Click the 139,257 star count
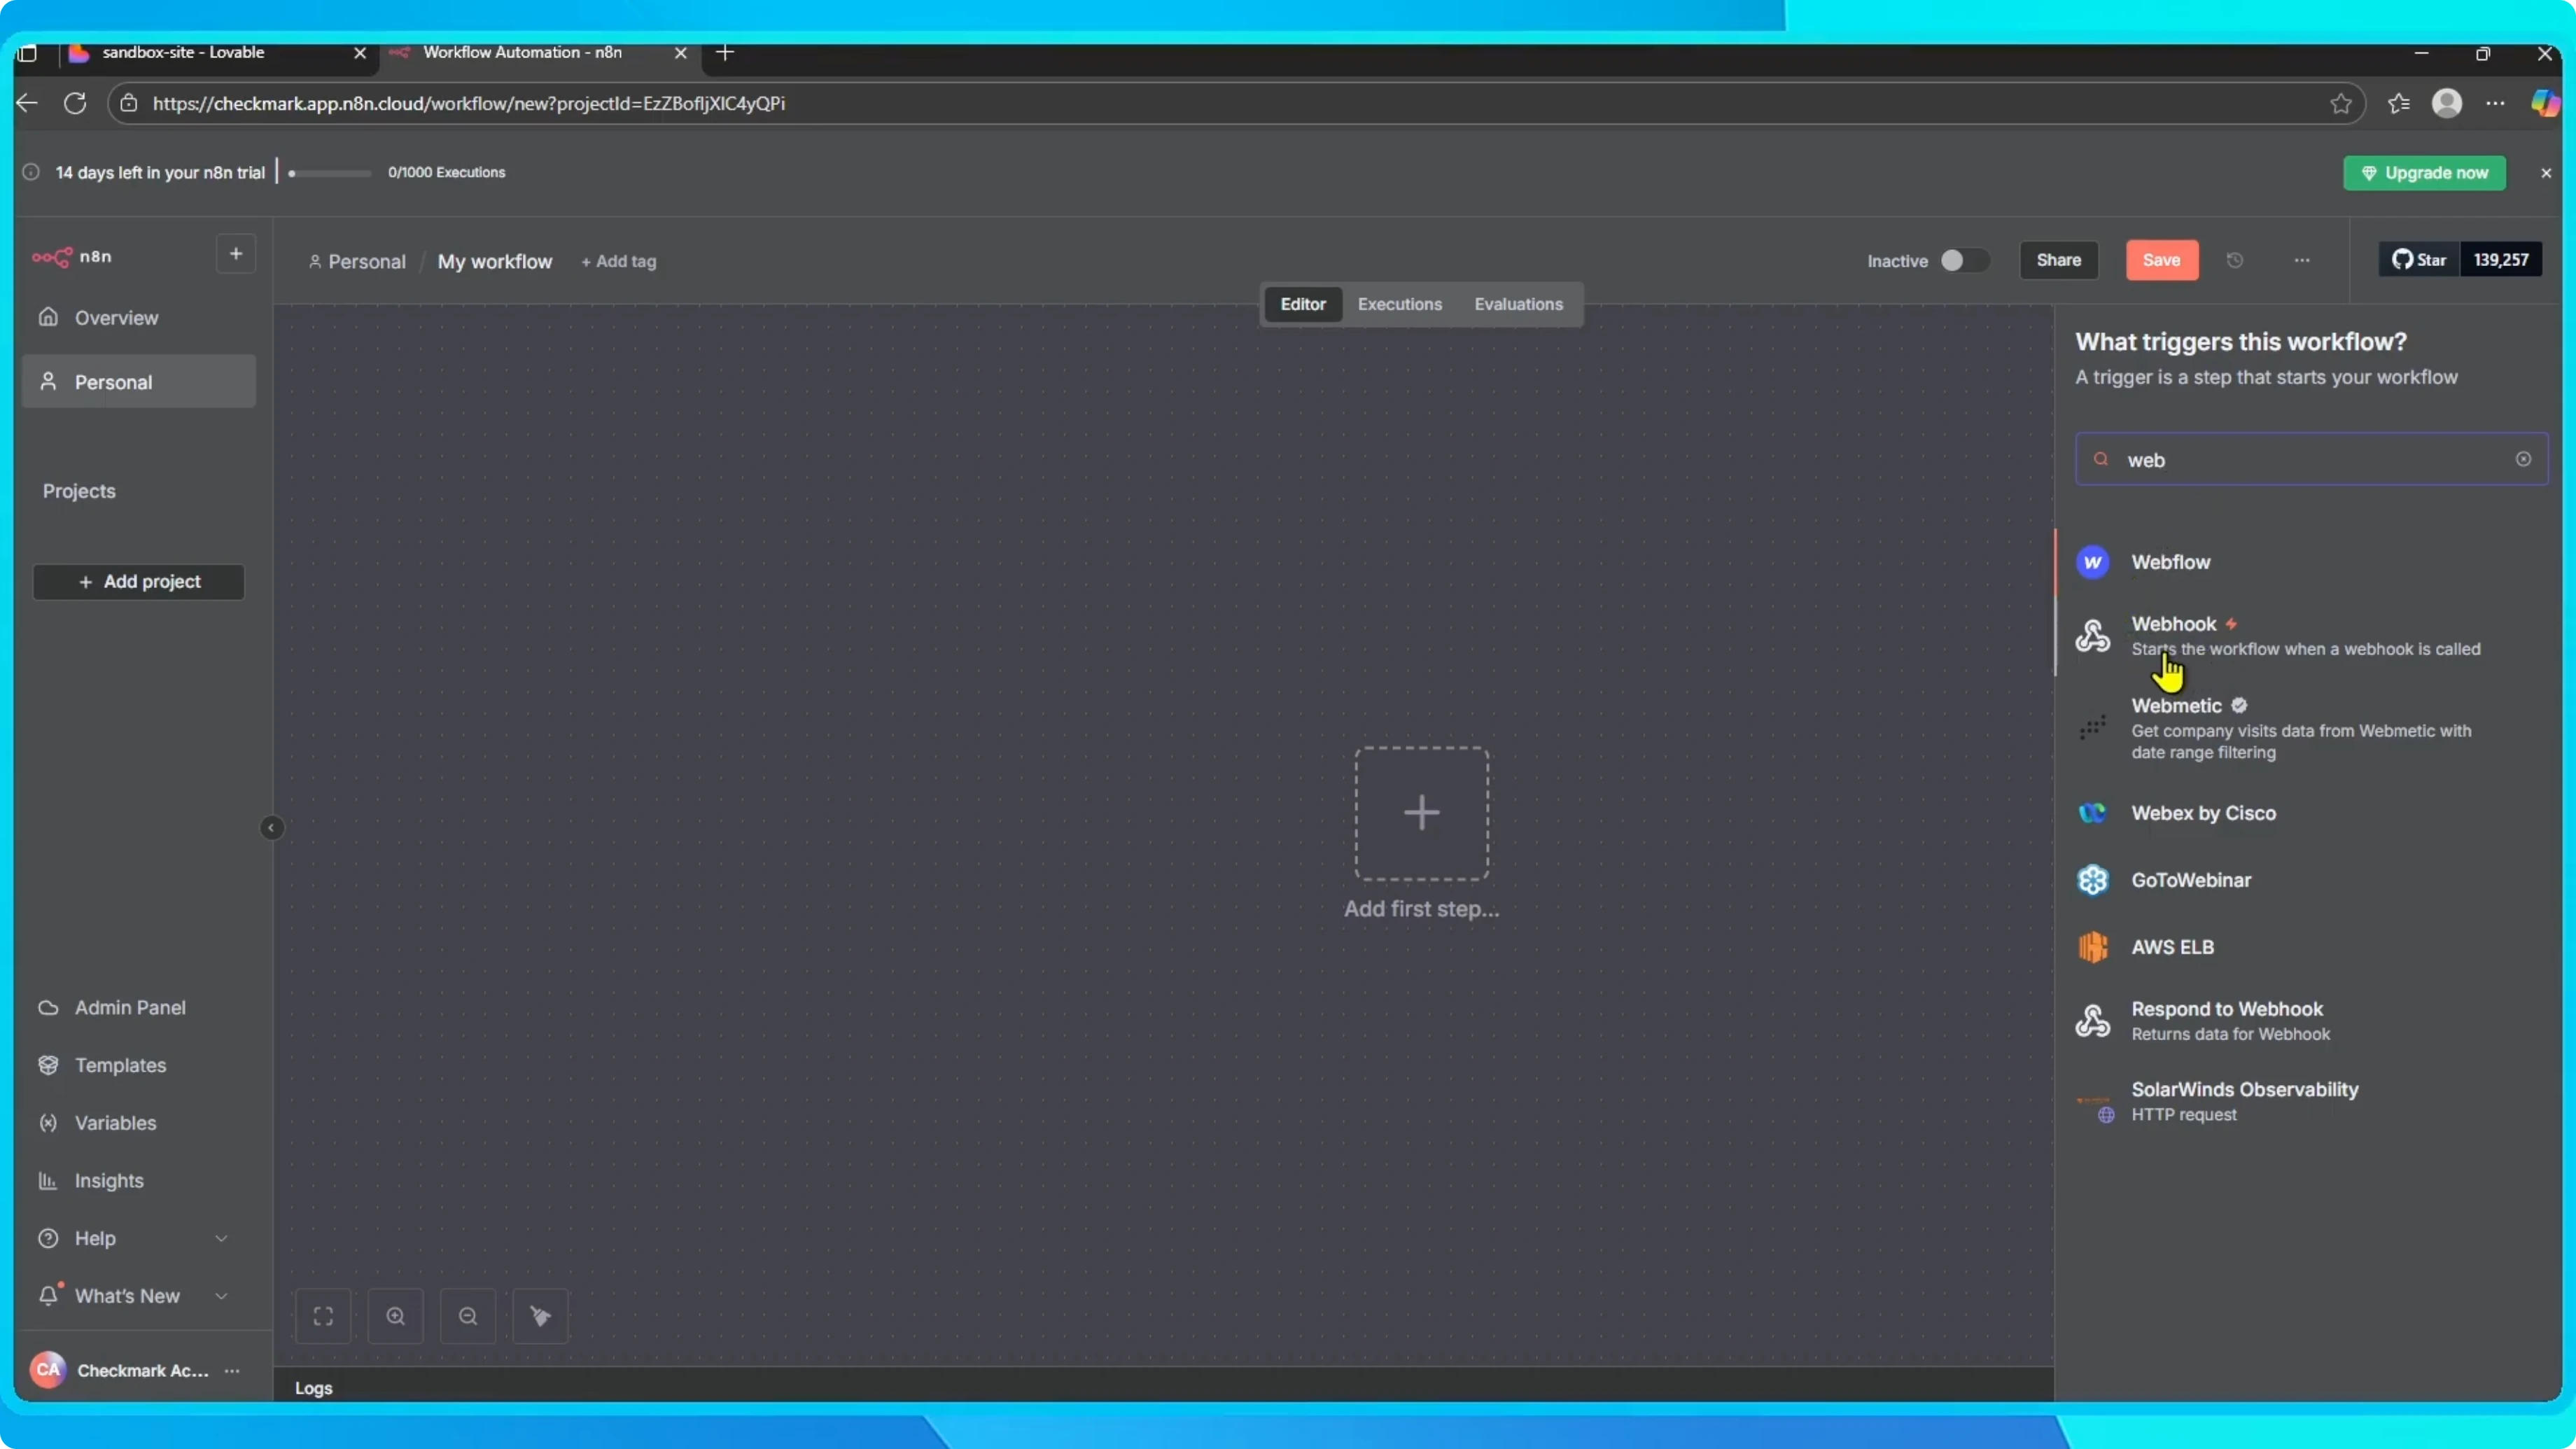The image size is (2576, 1449). click(2501, 260)
